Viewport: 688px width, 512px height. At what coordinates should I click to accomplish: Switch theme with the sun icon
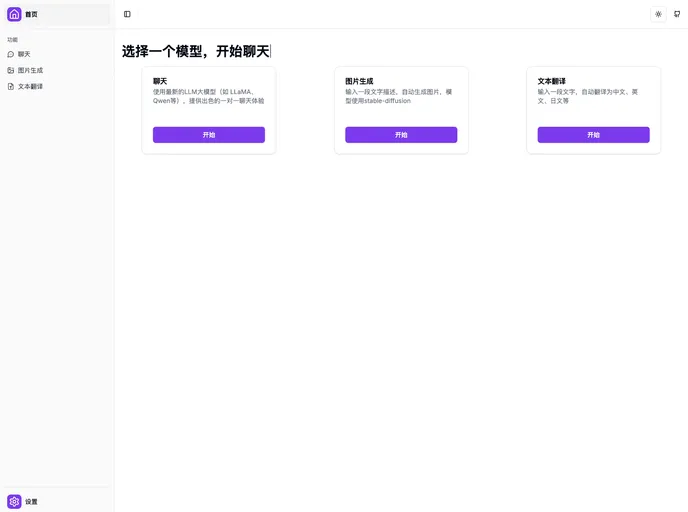[x=658, y=14]
